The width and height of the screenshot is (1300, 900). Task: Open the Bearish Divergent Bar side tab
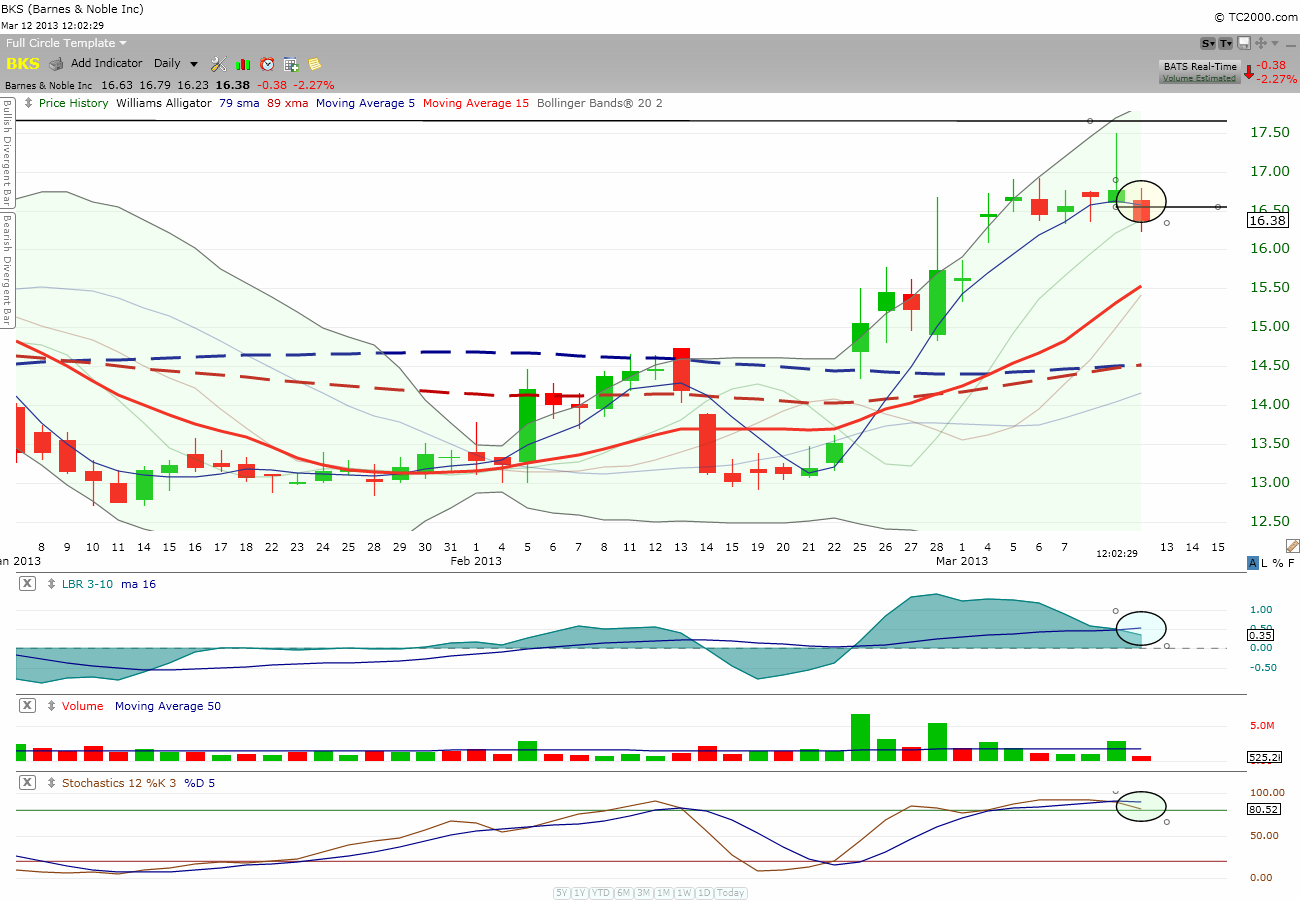(6, 271)
